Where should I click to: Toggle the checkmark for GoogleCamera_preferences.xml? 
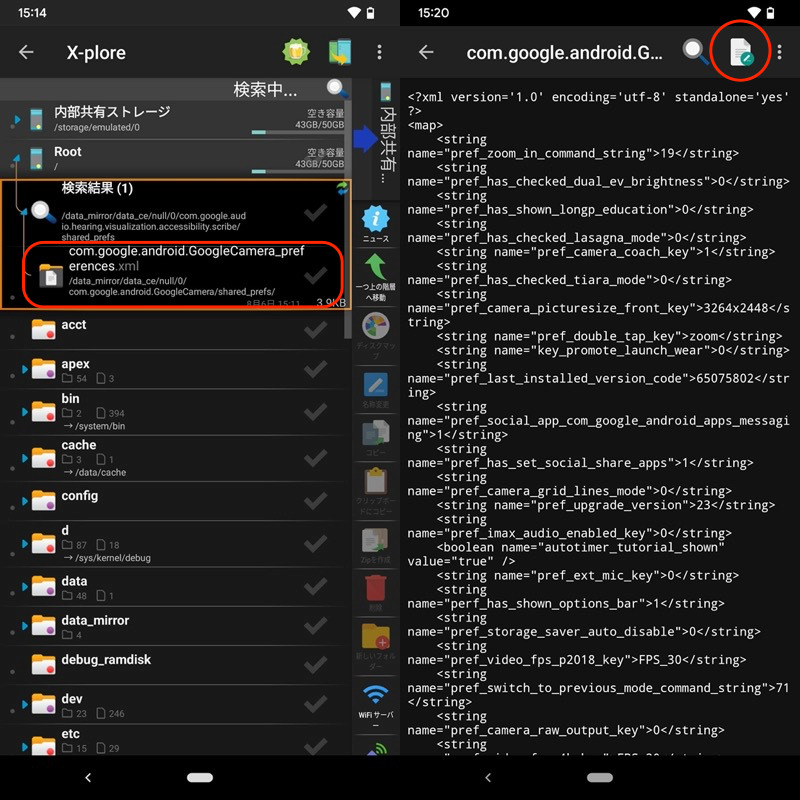pos(315,272)
